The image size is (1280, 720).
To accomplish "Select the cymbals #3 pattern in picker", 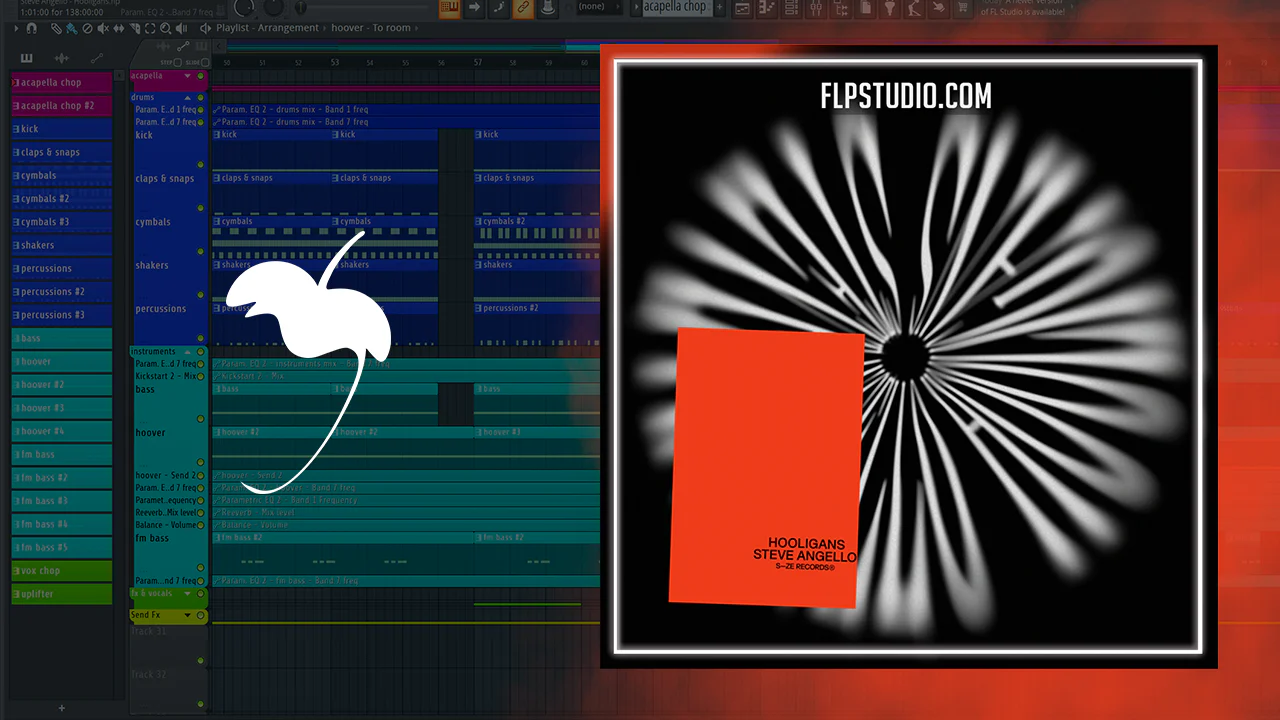I will pyautogui.click(x=62, y=222).
